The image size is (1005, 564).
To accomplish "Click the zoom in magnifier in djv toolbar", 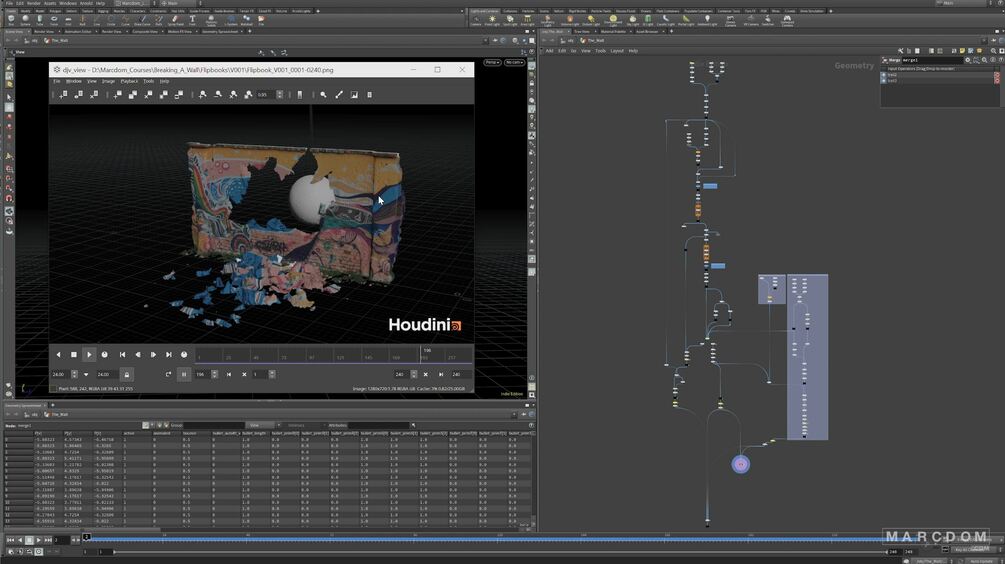I will coord(203,95).
